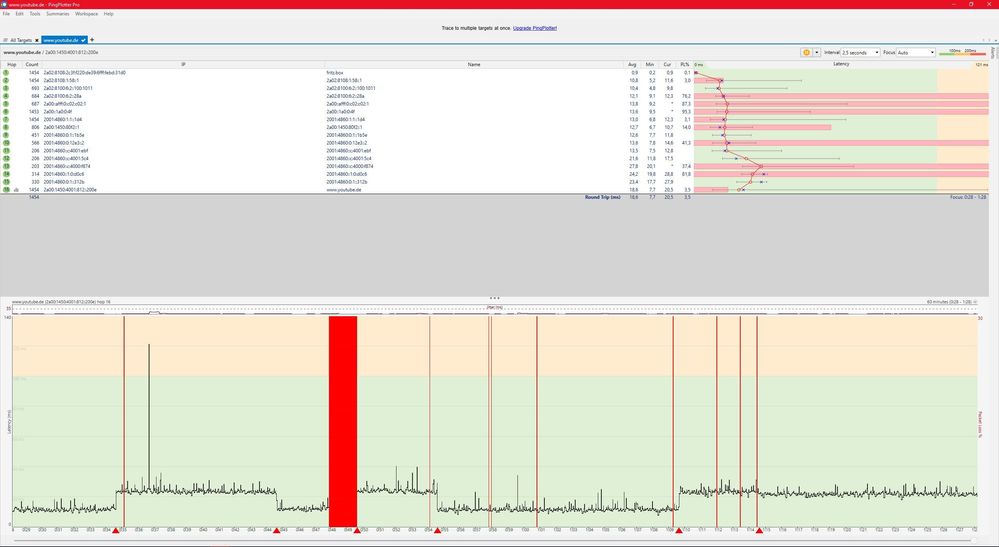Image resolution: width=999 pixels, height=547 pixels.
Task: Click the last red triangle marker on time axis
Action: [759, 530]
